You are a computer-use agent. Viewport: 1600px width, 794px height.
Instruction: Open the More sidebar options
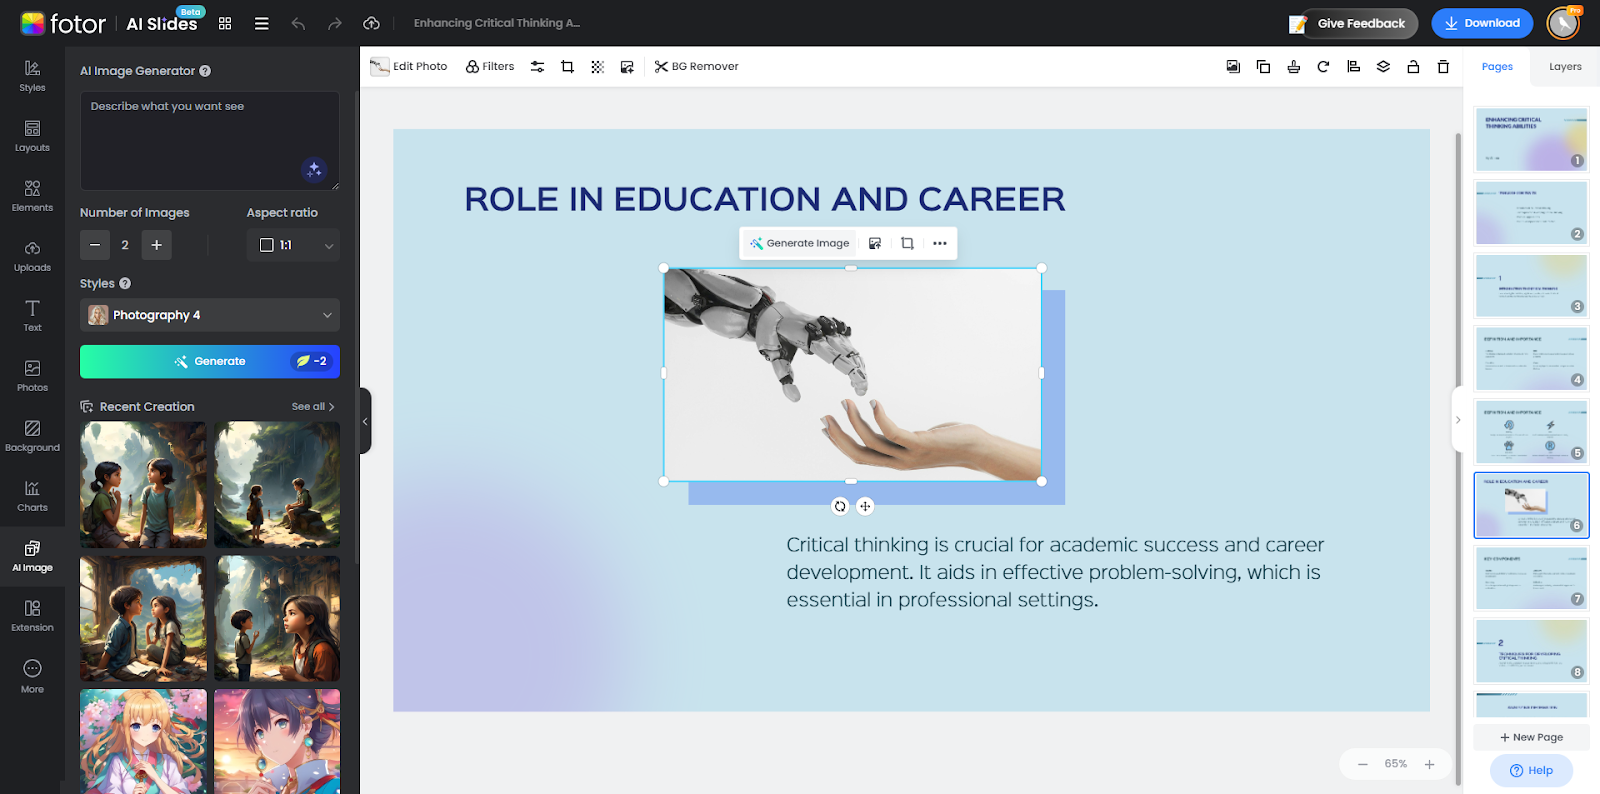(32, 677)
